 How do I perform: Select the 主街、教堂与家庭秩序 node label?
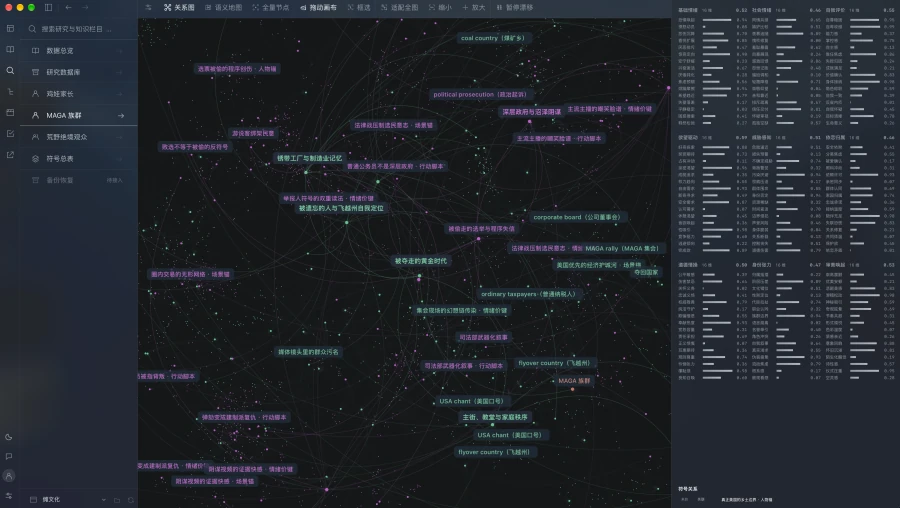495,417
